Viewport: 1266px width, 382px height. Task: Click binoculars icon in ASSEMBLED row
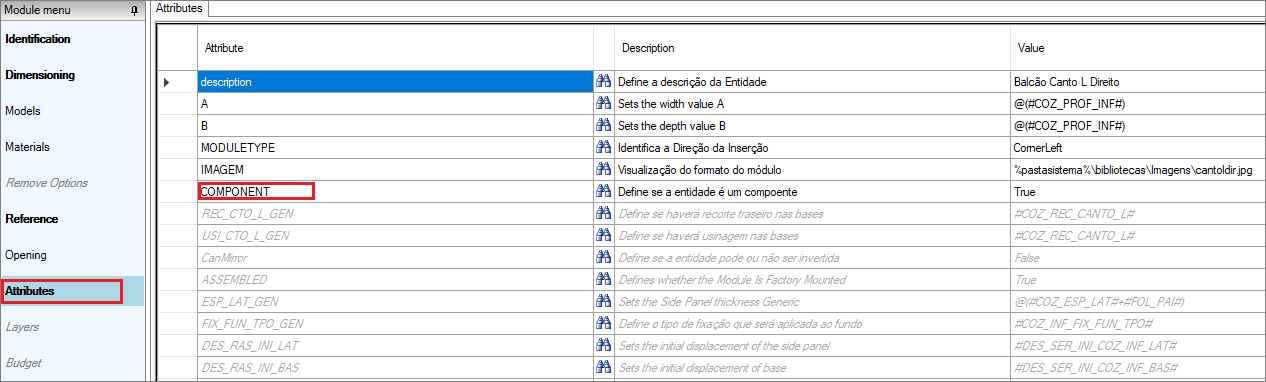(x=604, y=279)
